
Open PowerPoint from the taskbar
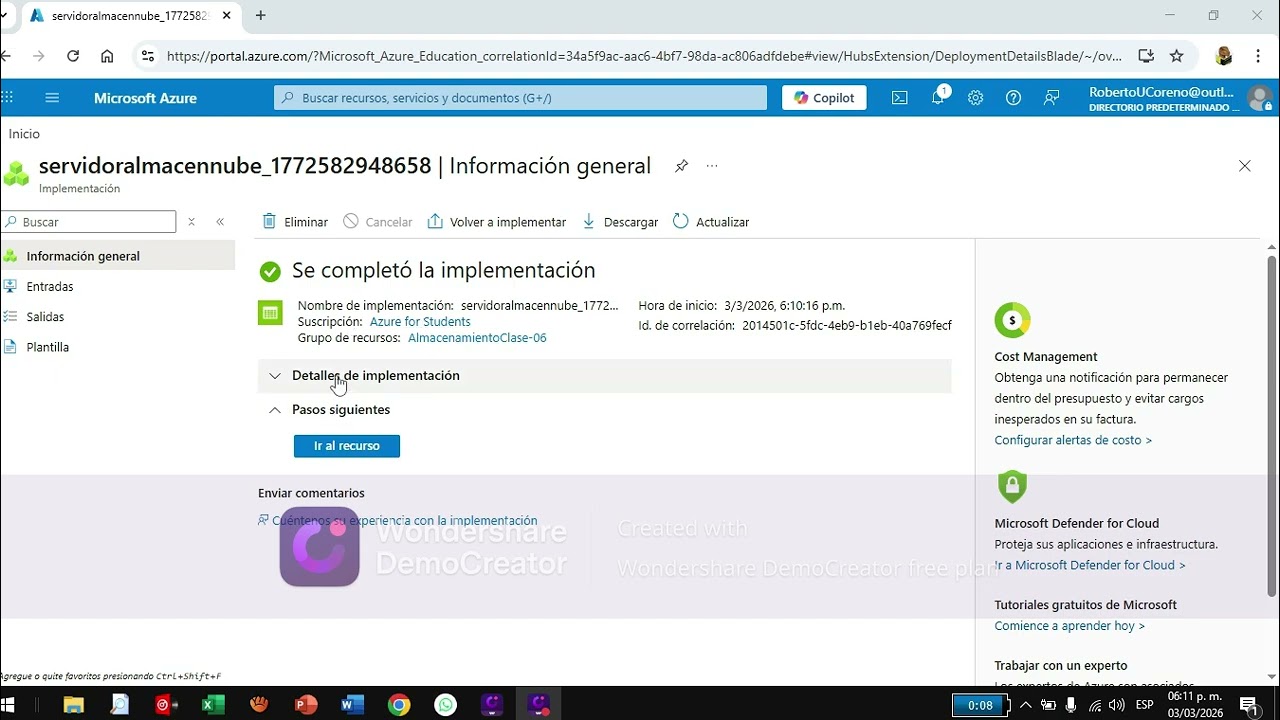tap(306, 705)
